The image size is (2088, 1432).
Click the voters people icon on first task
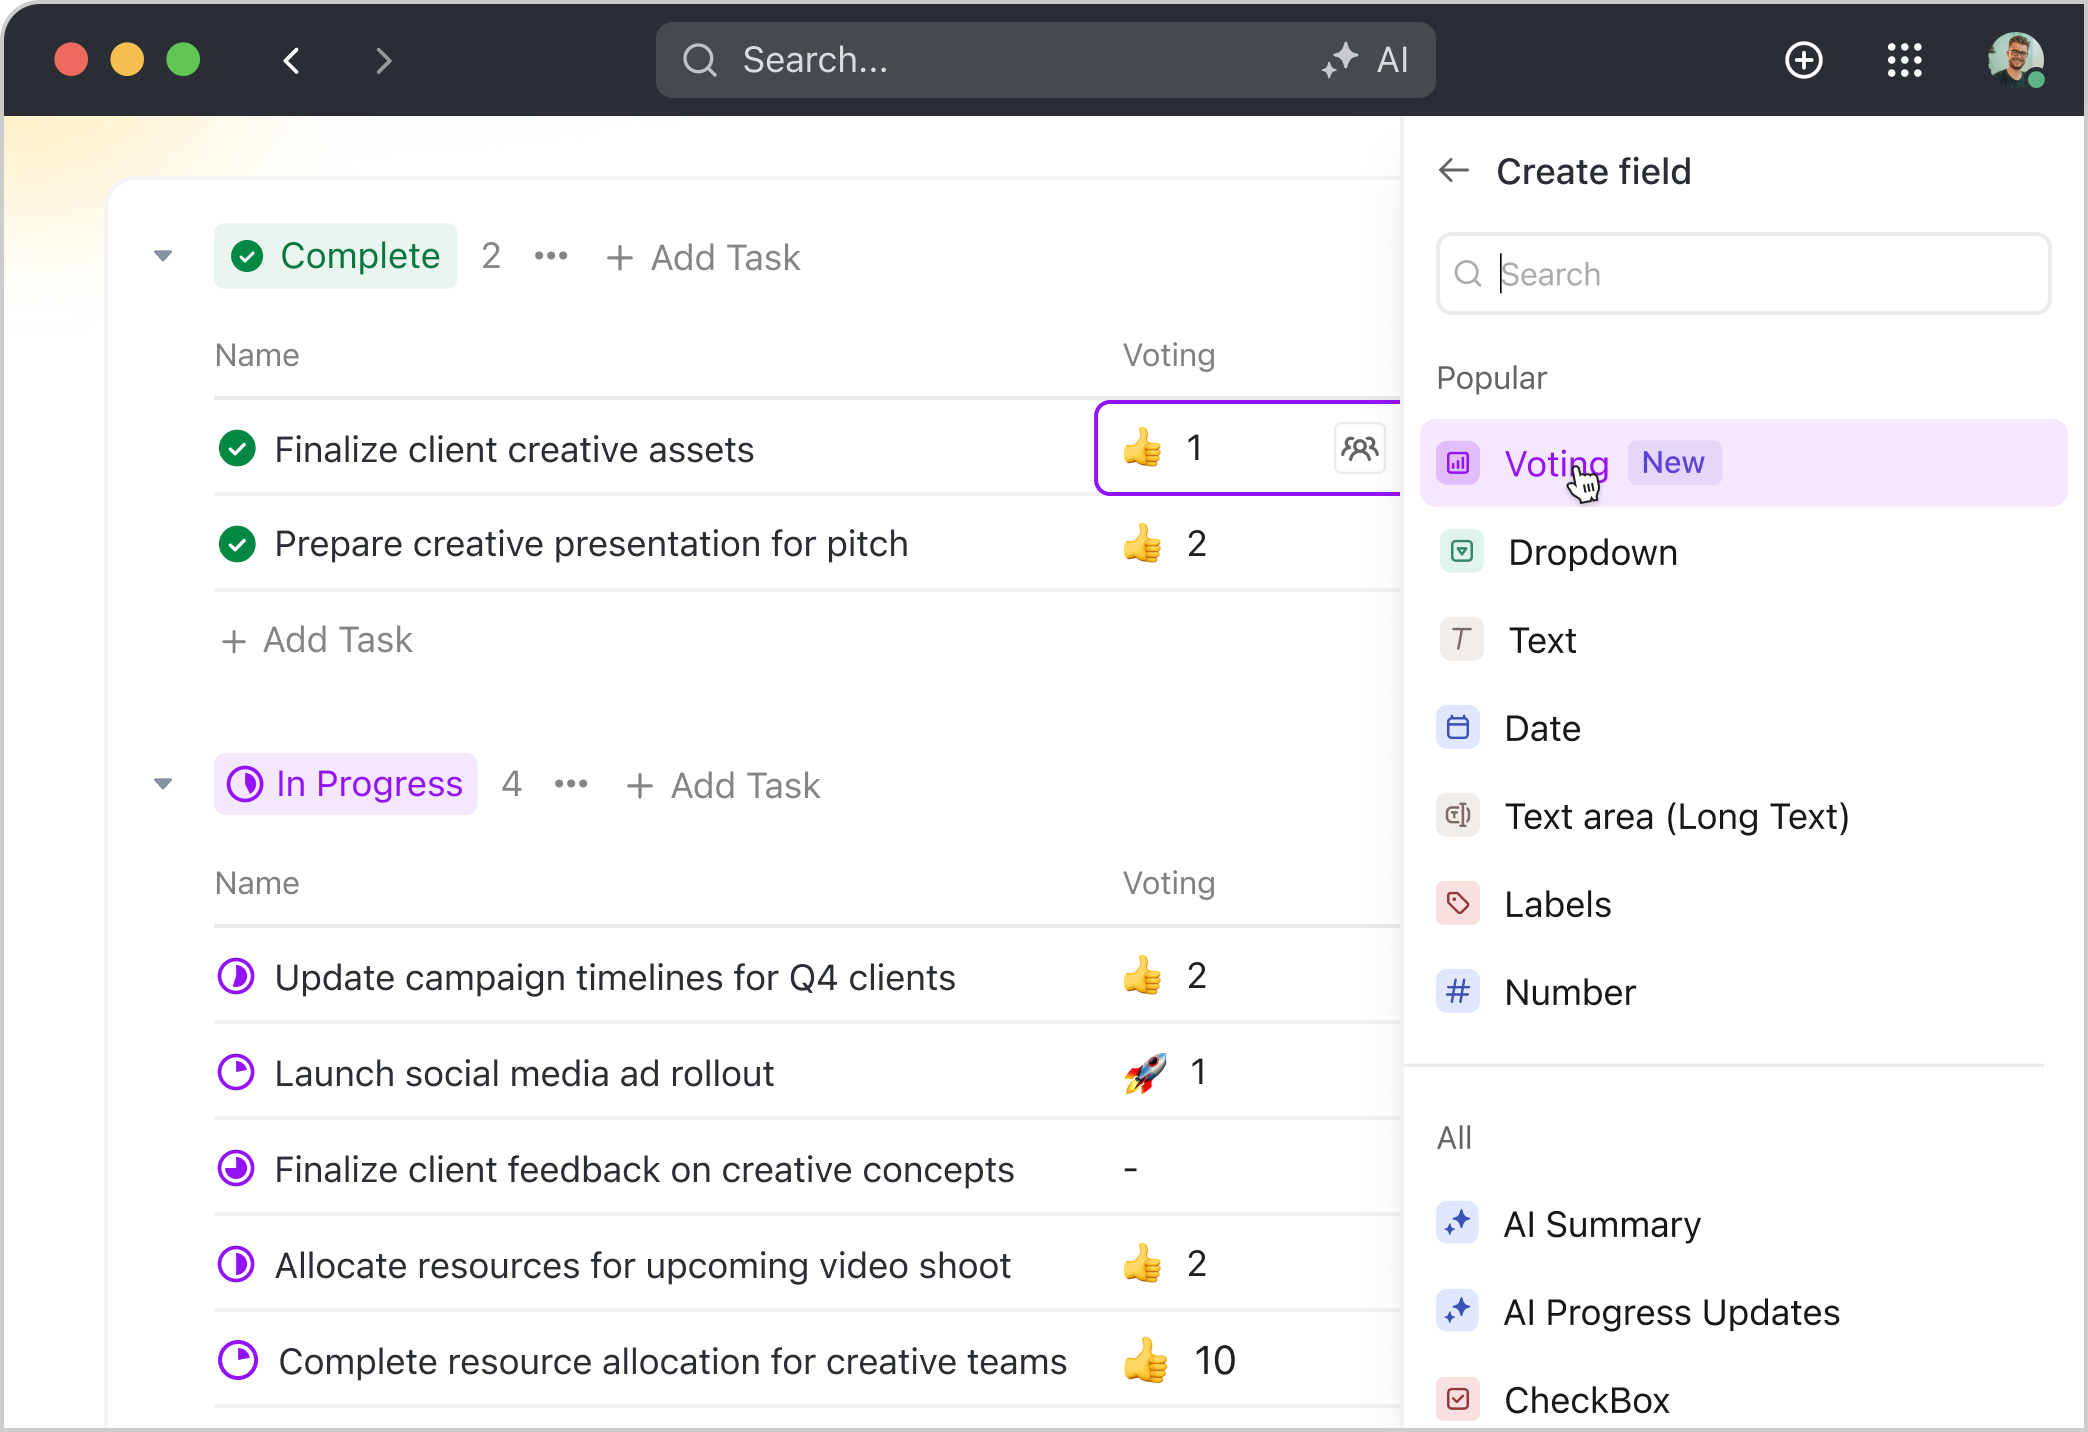[x=1360, y=447]
